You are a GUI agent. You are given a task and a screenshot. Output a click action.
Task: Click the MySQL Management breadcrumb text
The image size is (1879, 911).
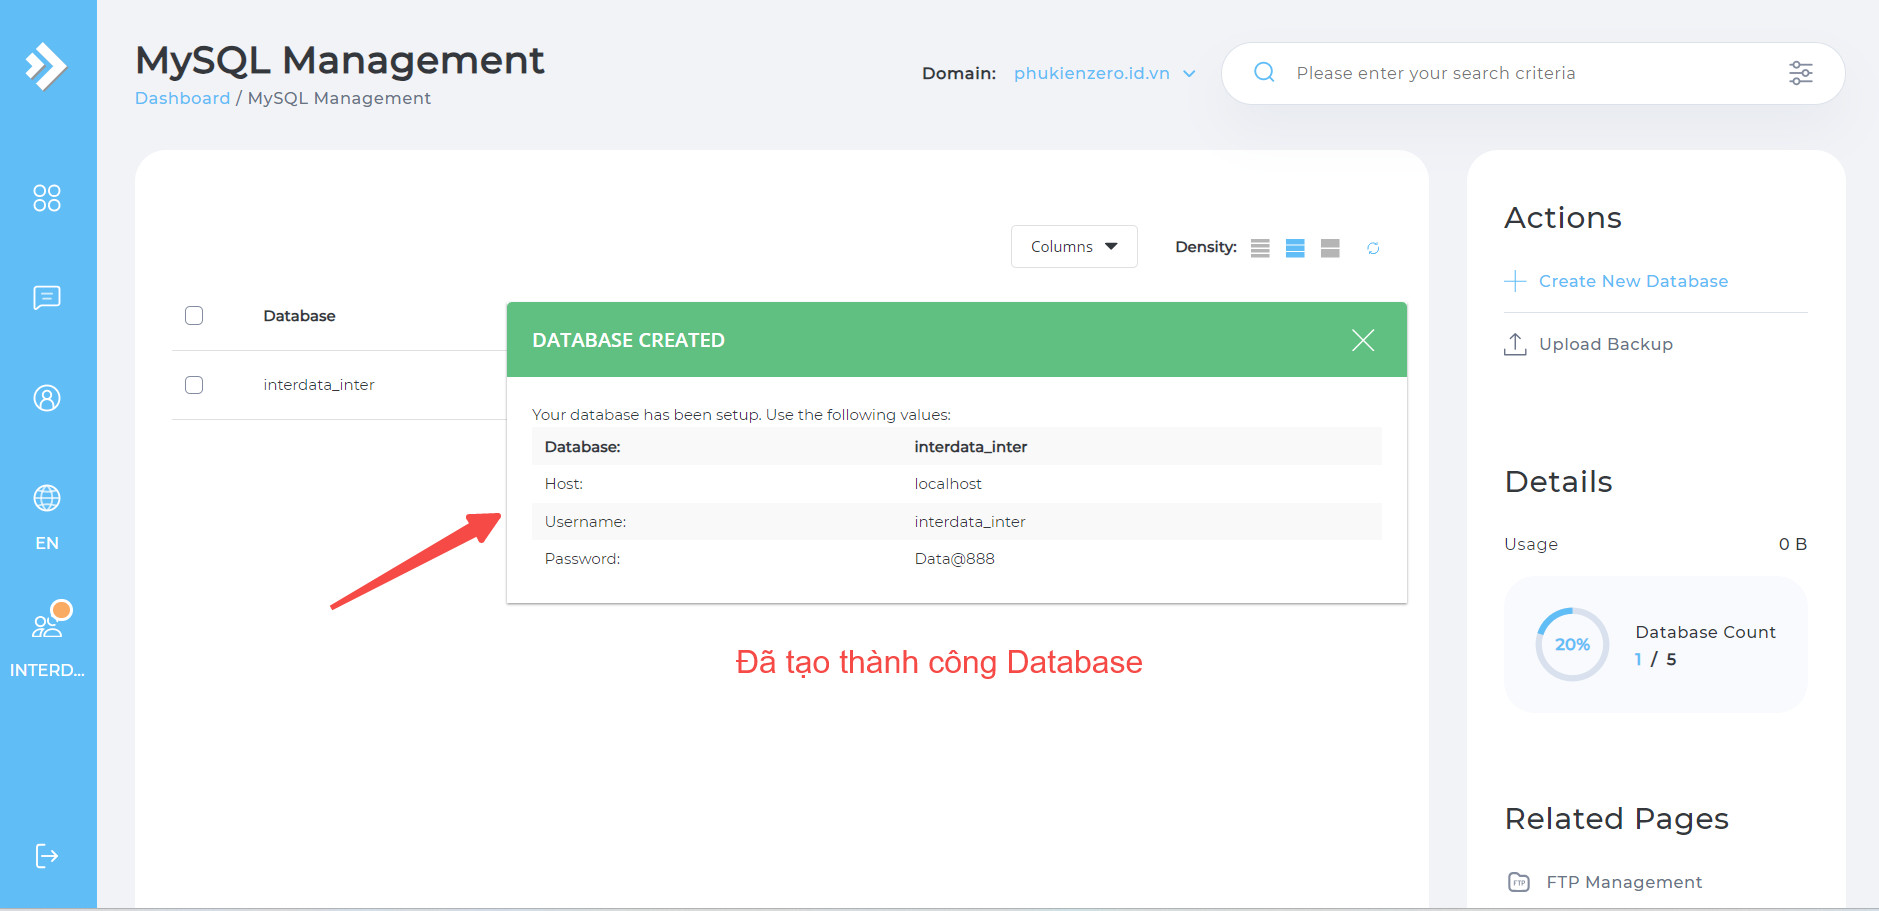[339, 98]
